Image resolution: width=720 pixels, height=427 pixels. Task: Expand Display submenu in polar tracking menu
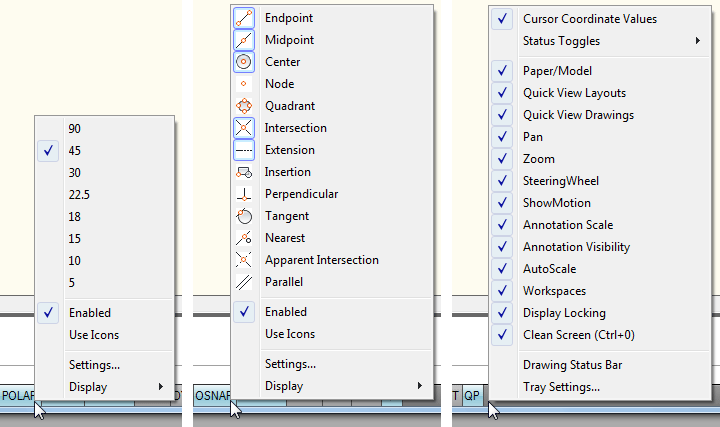click(x=105, y=387)
